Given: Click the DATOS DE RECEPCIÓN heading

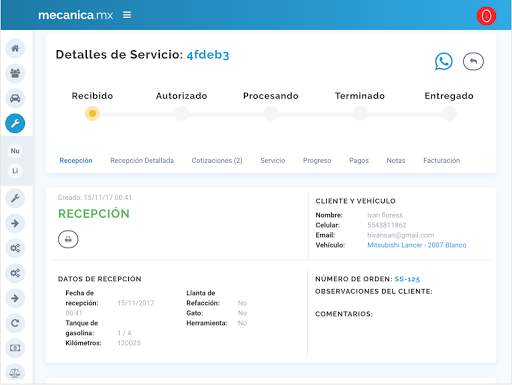Looking at the screenshot, I should 100,279.
